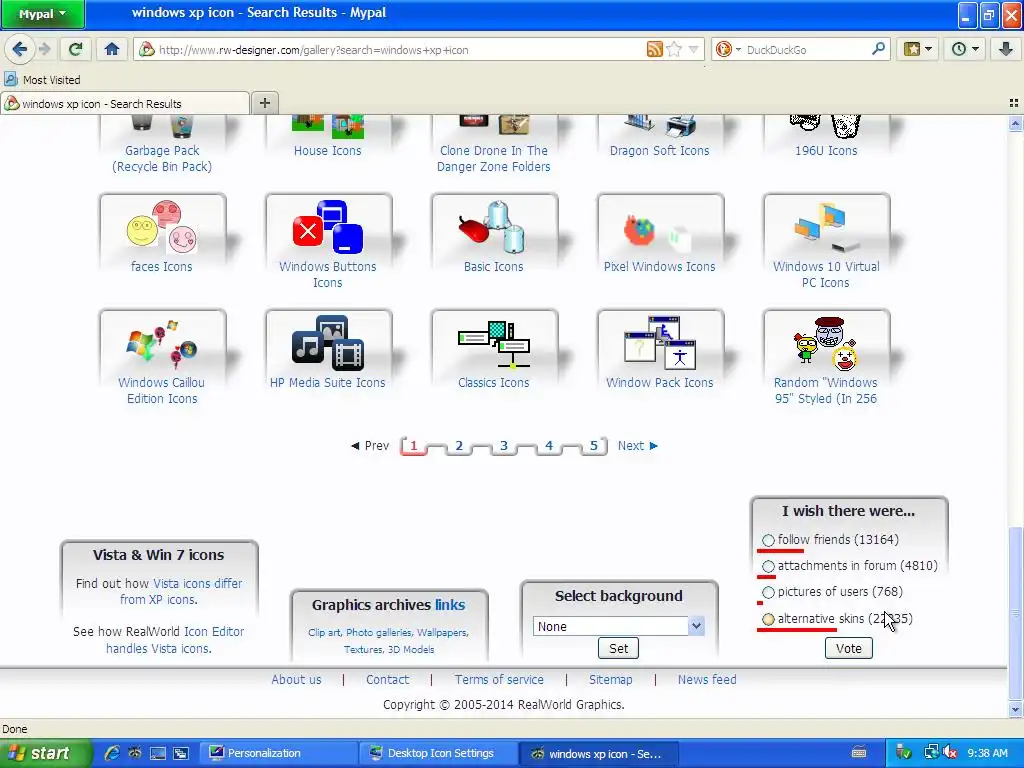The width and height of the screenshot is (1024, 768).
Task: Click the Garbage Pack (Recycle Bin Pack) link
Action: [162, 159]
